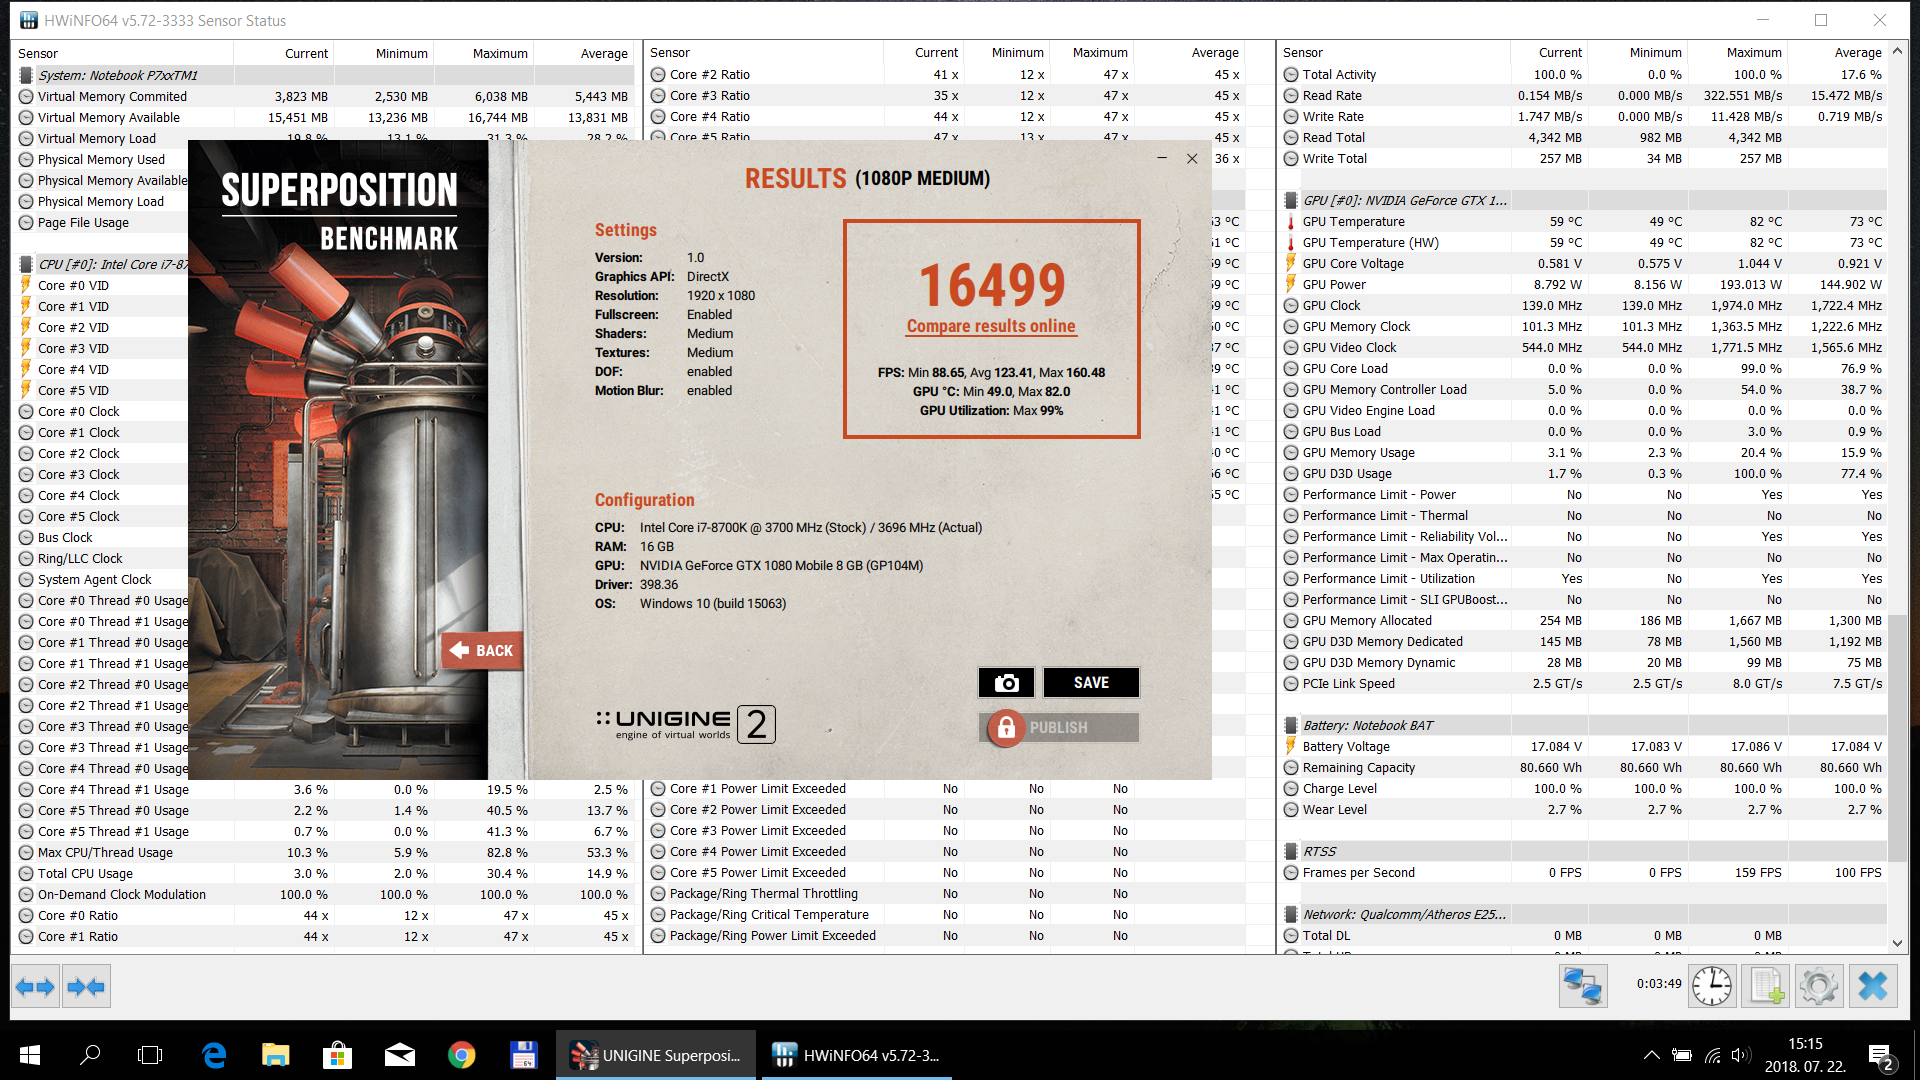Click the volume speaker tray icon

coord(1741,1055)
